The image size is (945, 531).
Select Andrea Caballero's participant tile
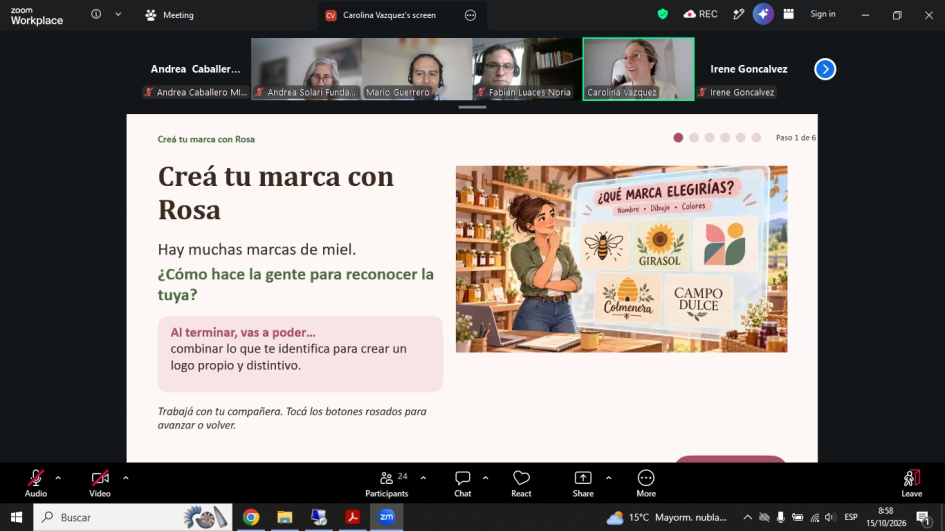pos(195,69)
